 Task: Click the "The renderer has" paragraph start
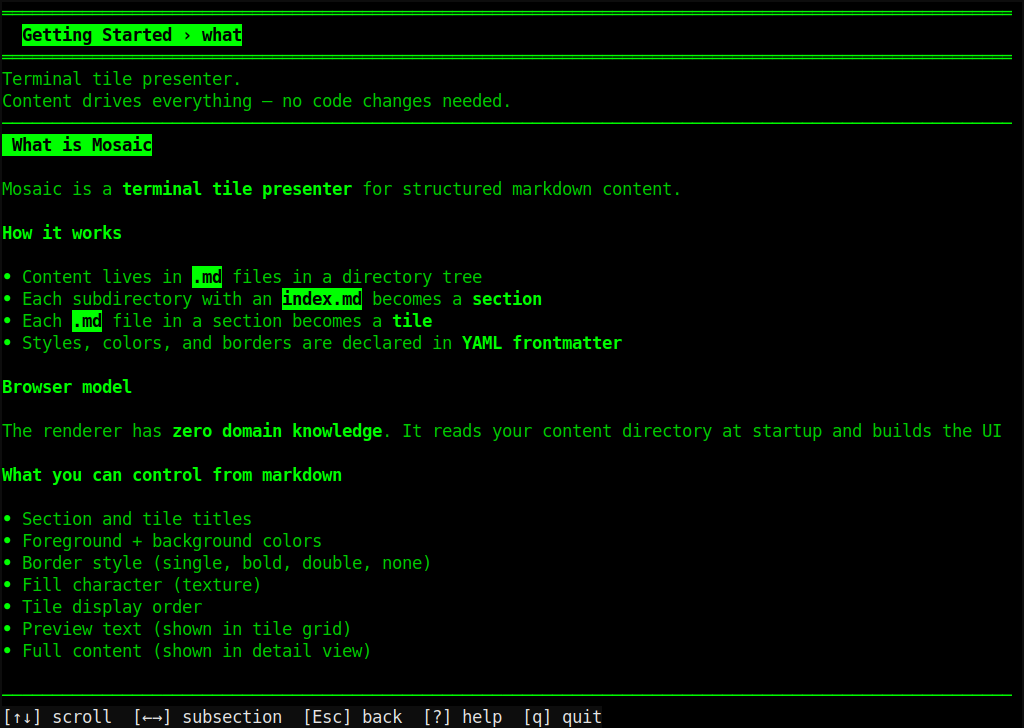coord(82,431)
